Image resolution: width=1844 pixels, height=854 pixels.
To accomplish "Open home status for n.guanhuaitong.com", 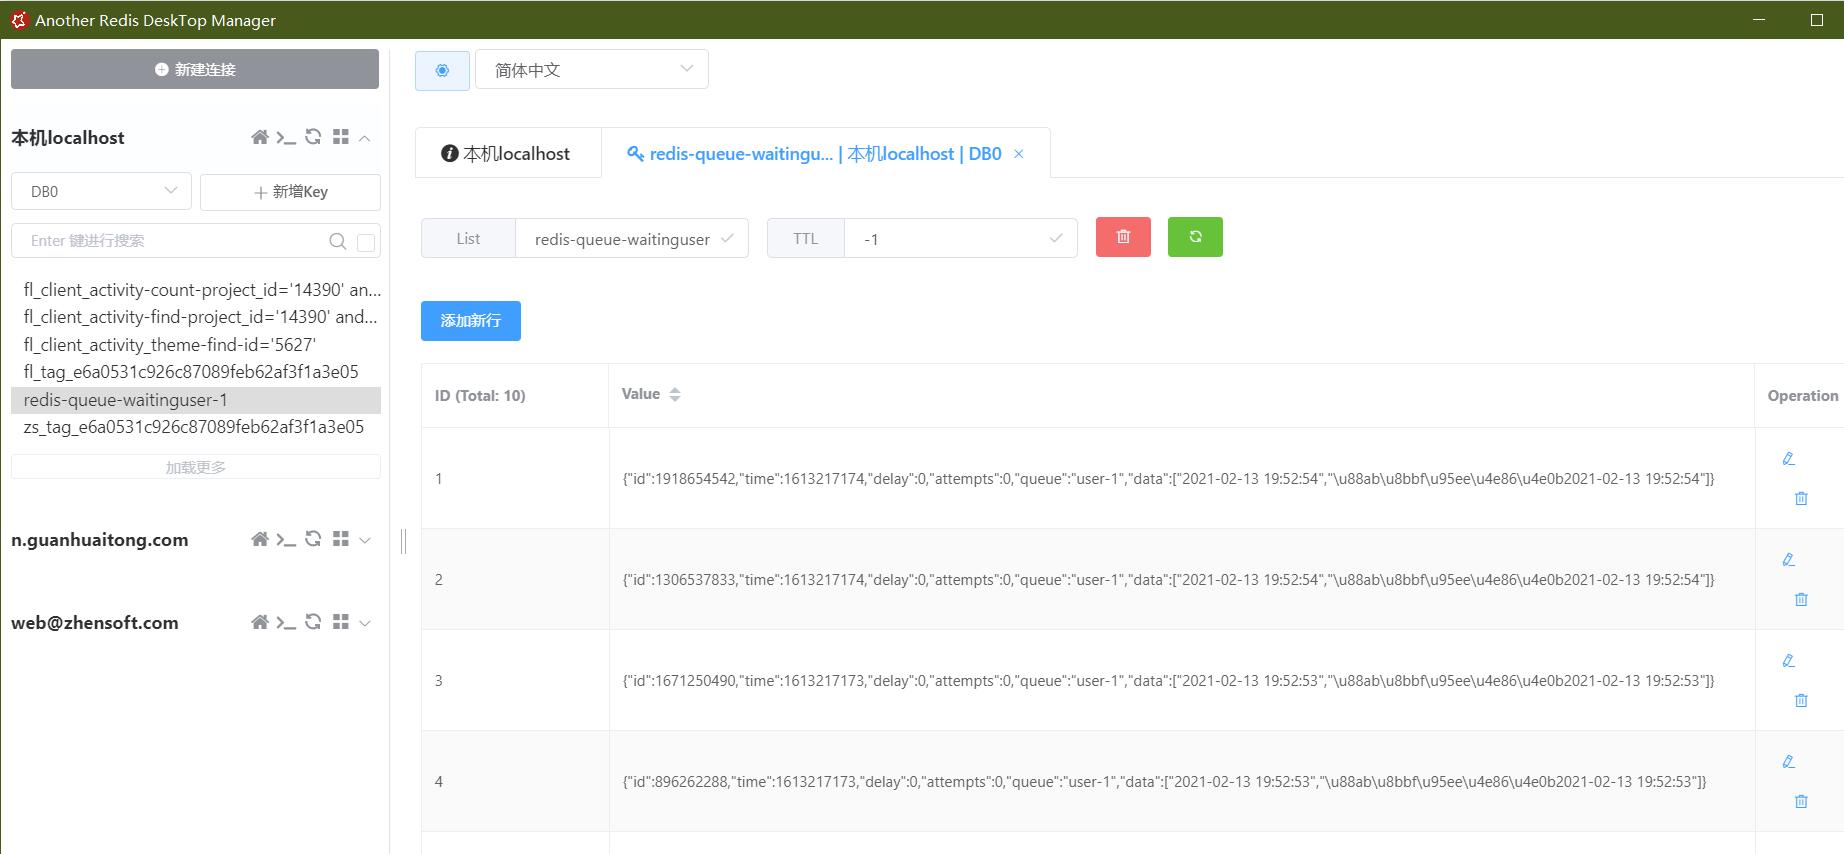I will pyautogui.click(x=260, y=539).
